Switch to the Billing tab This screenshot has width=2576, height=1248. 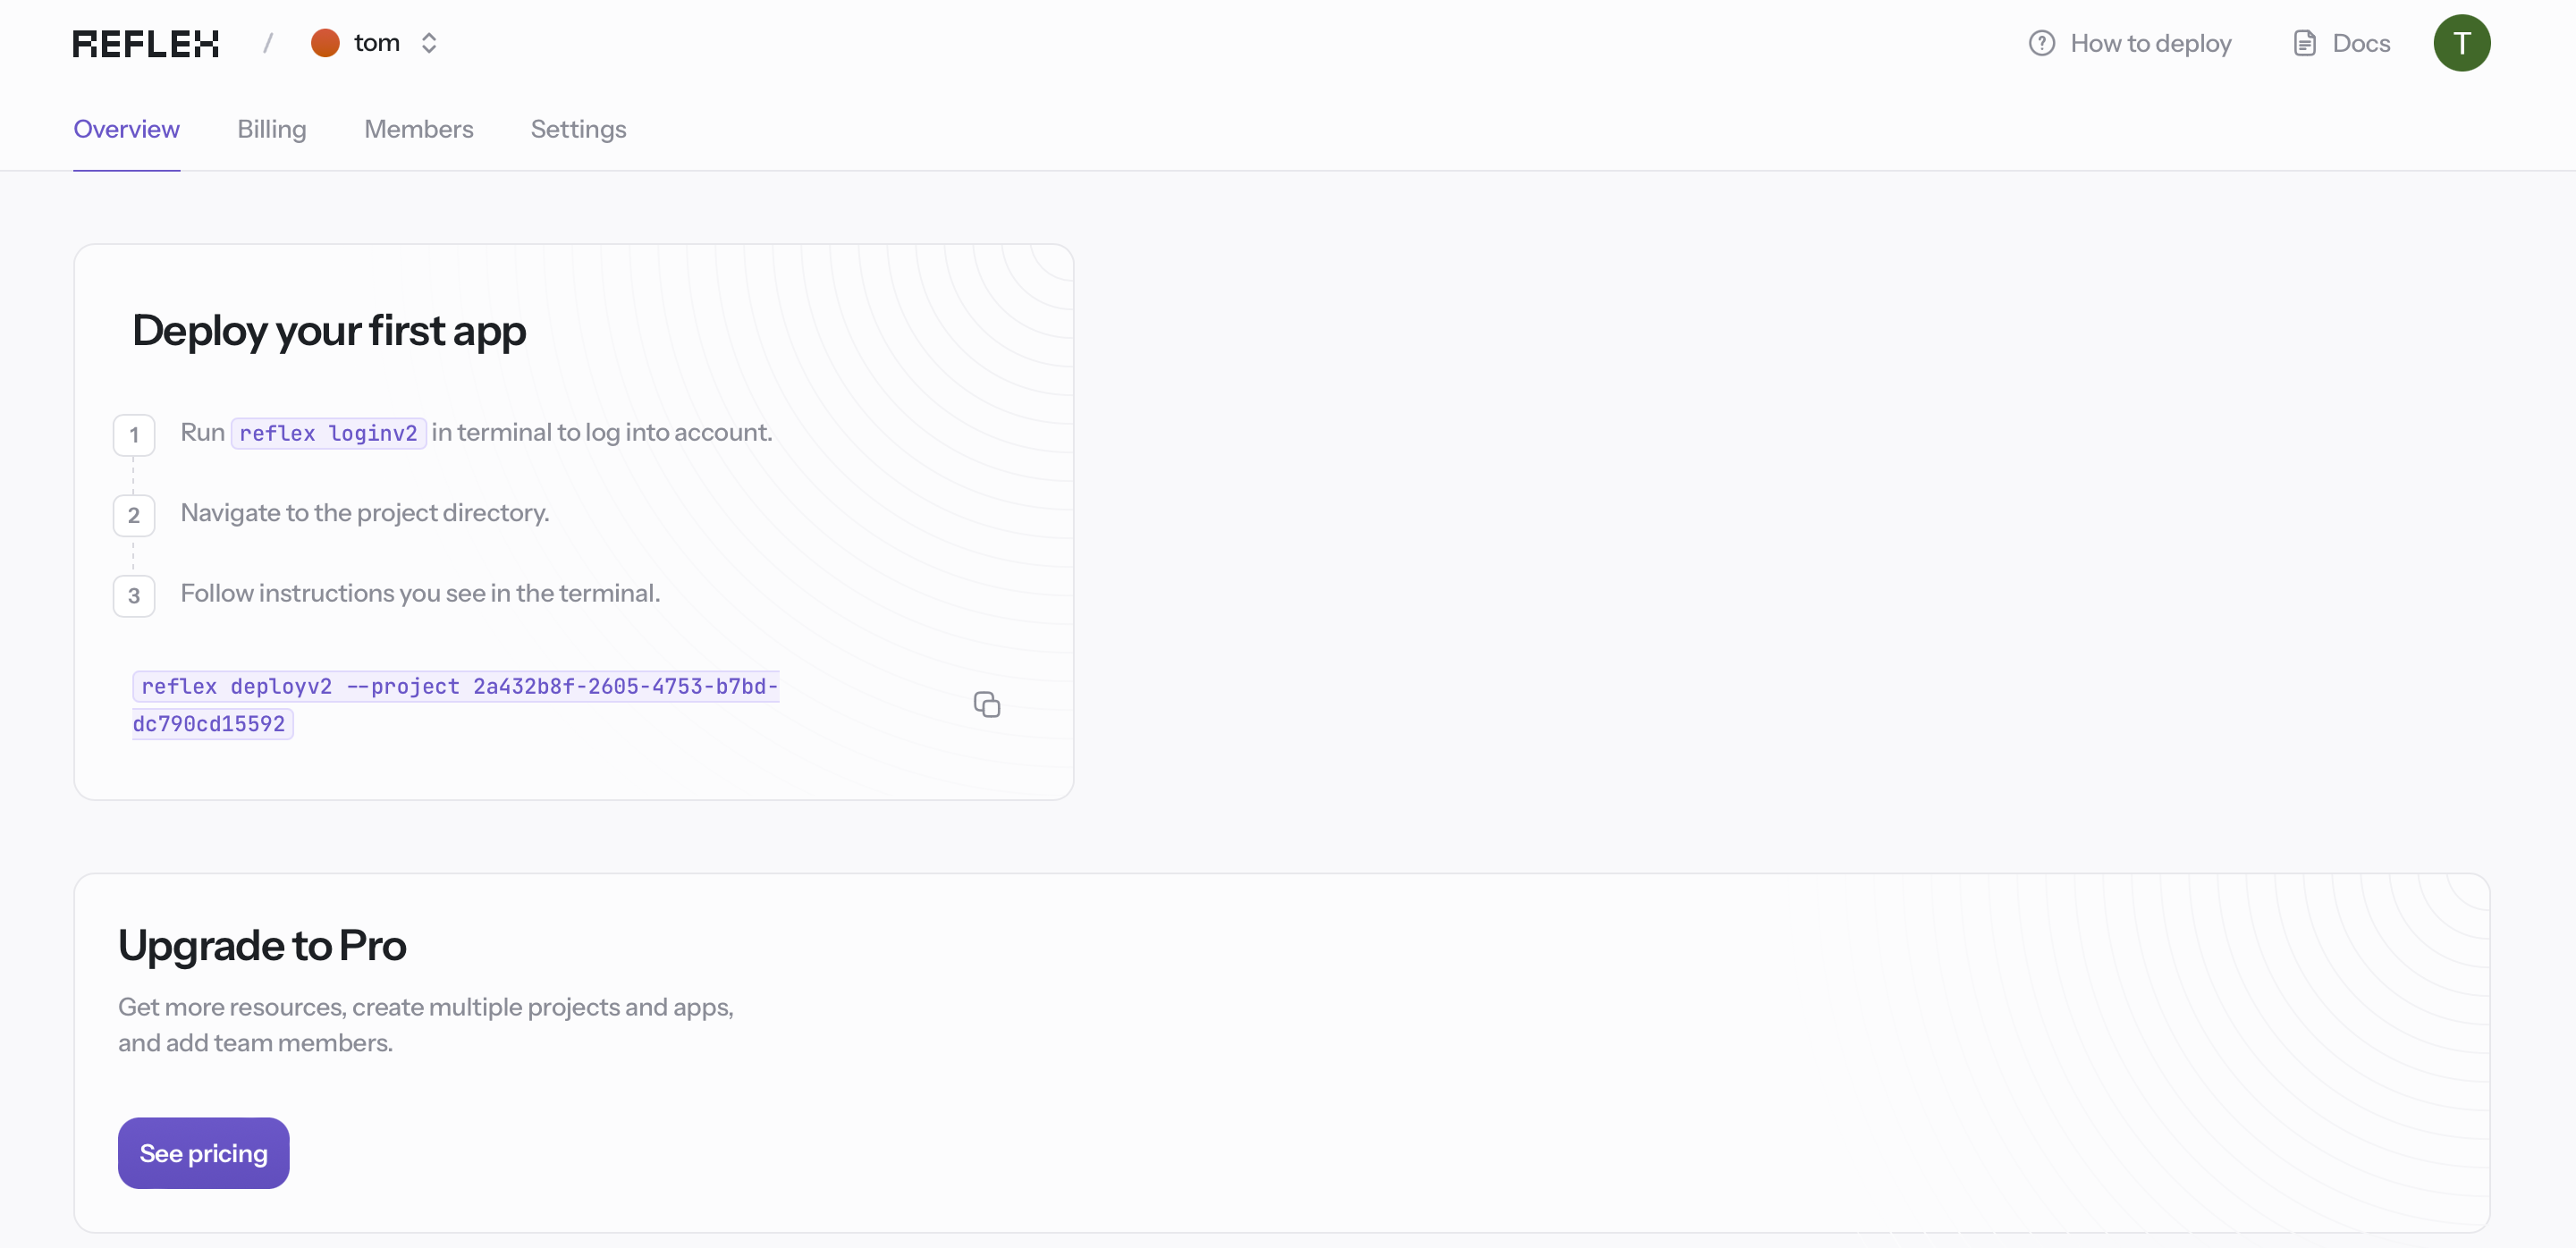(x=271, y=129)
